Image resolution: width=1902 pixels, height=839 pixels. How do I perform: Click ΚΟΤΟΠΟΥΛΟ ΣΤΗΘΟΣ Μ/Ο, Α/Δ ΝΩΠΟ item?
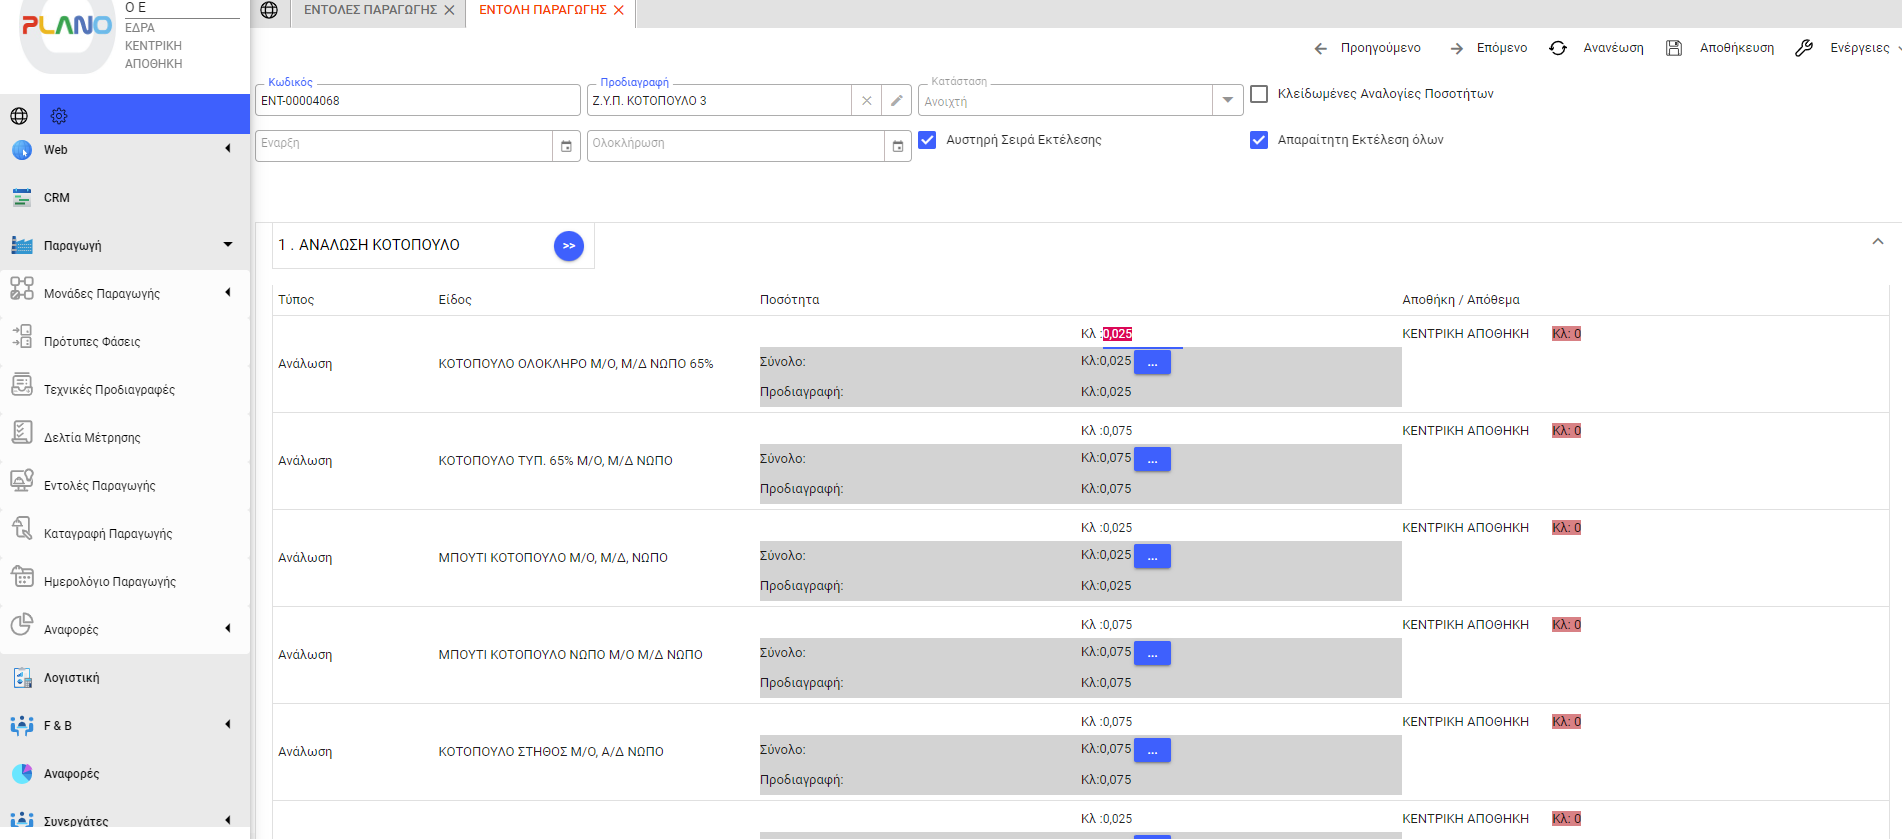pos(551,752)
